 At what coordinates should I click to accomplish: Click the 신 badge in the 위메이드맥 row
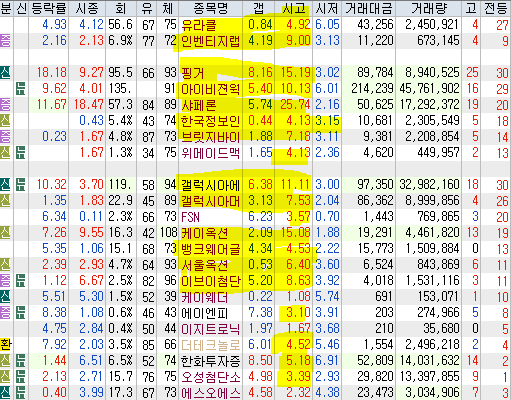[5, 153]
